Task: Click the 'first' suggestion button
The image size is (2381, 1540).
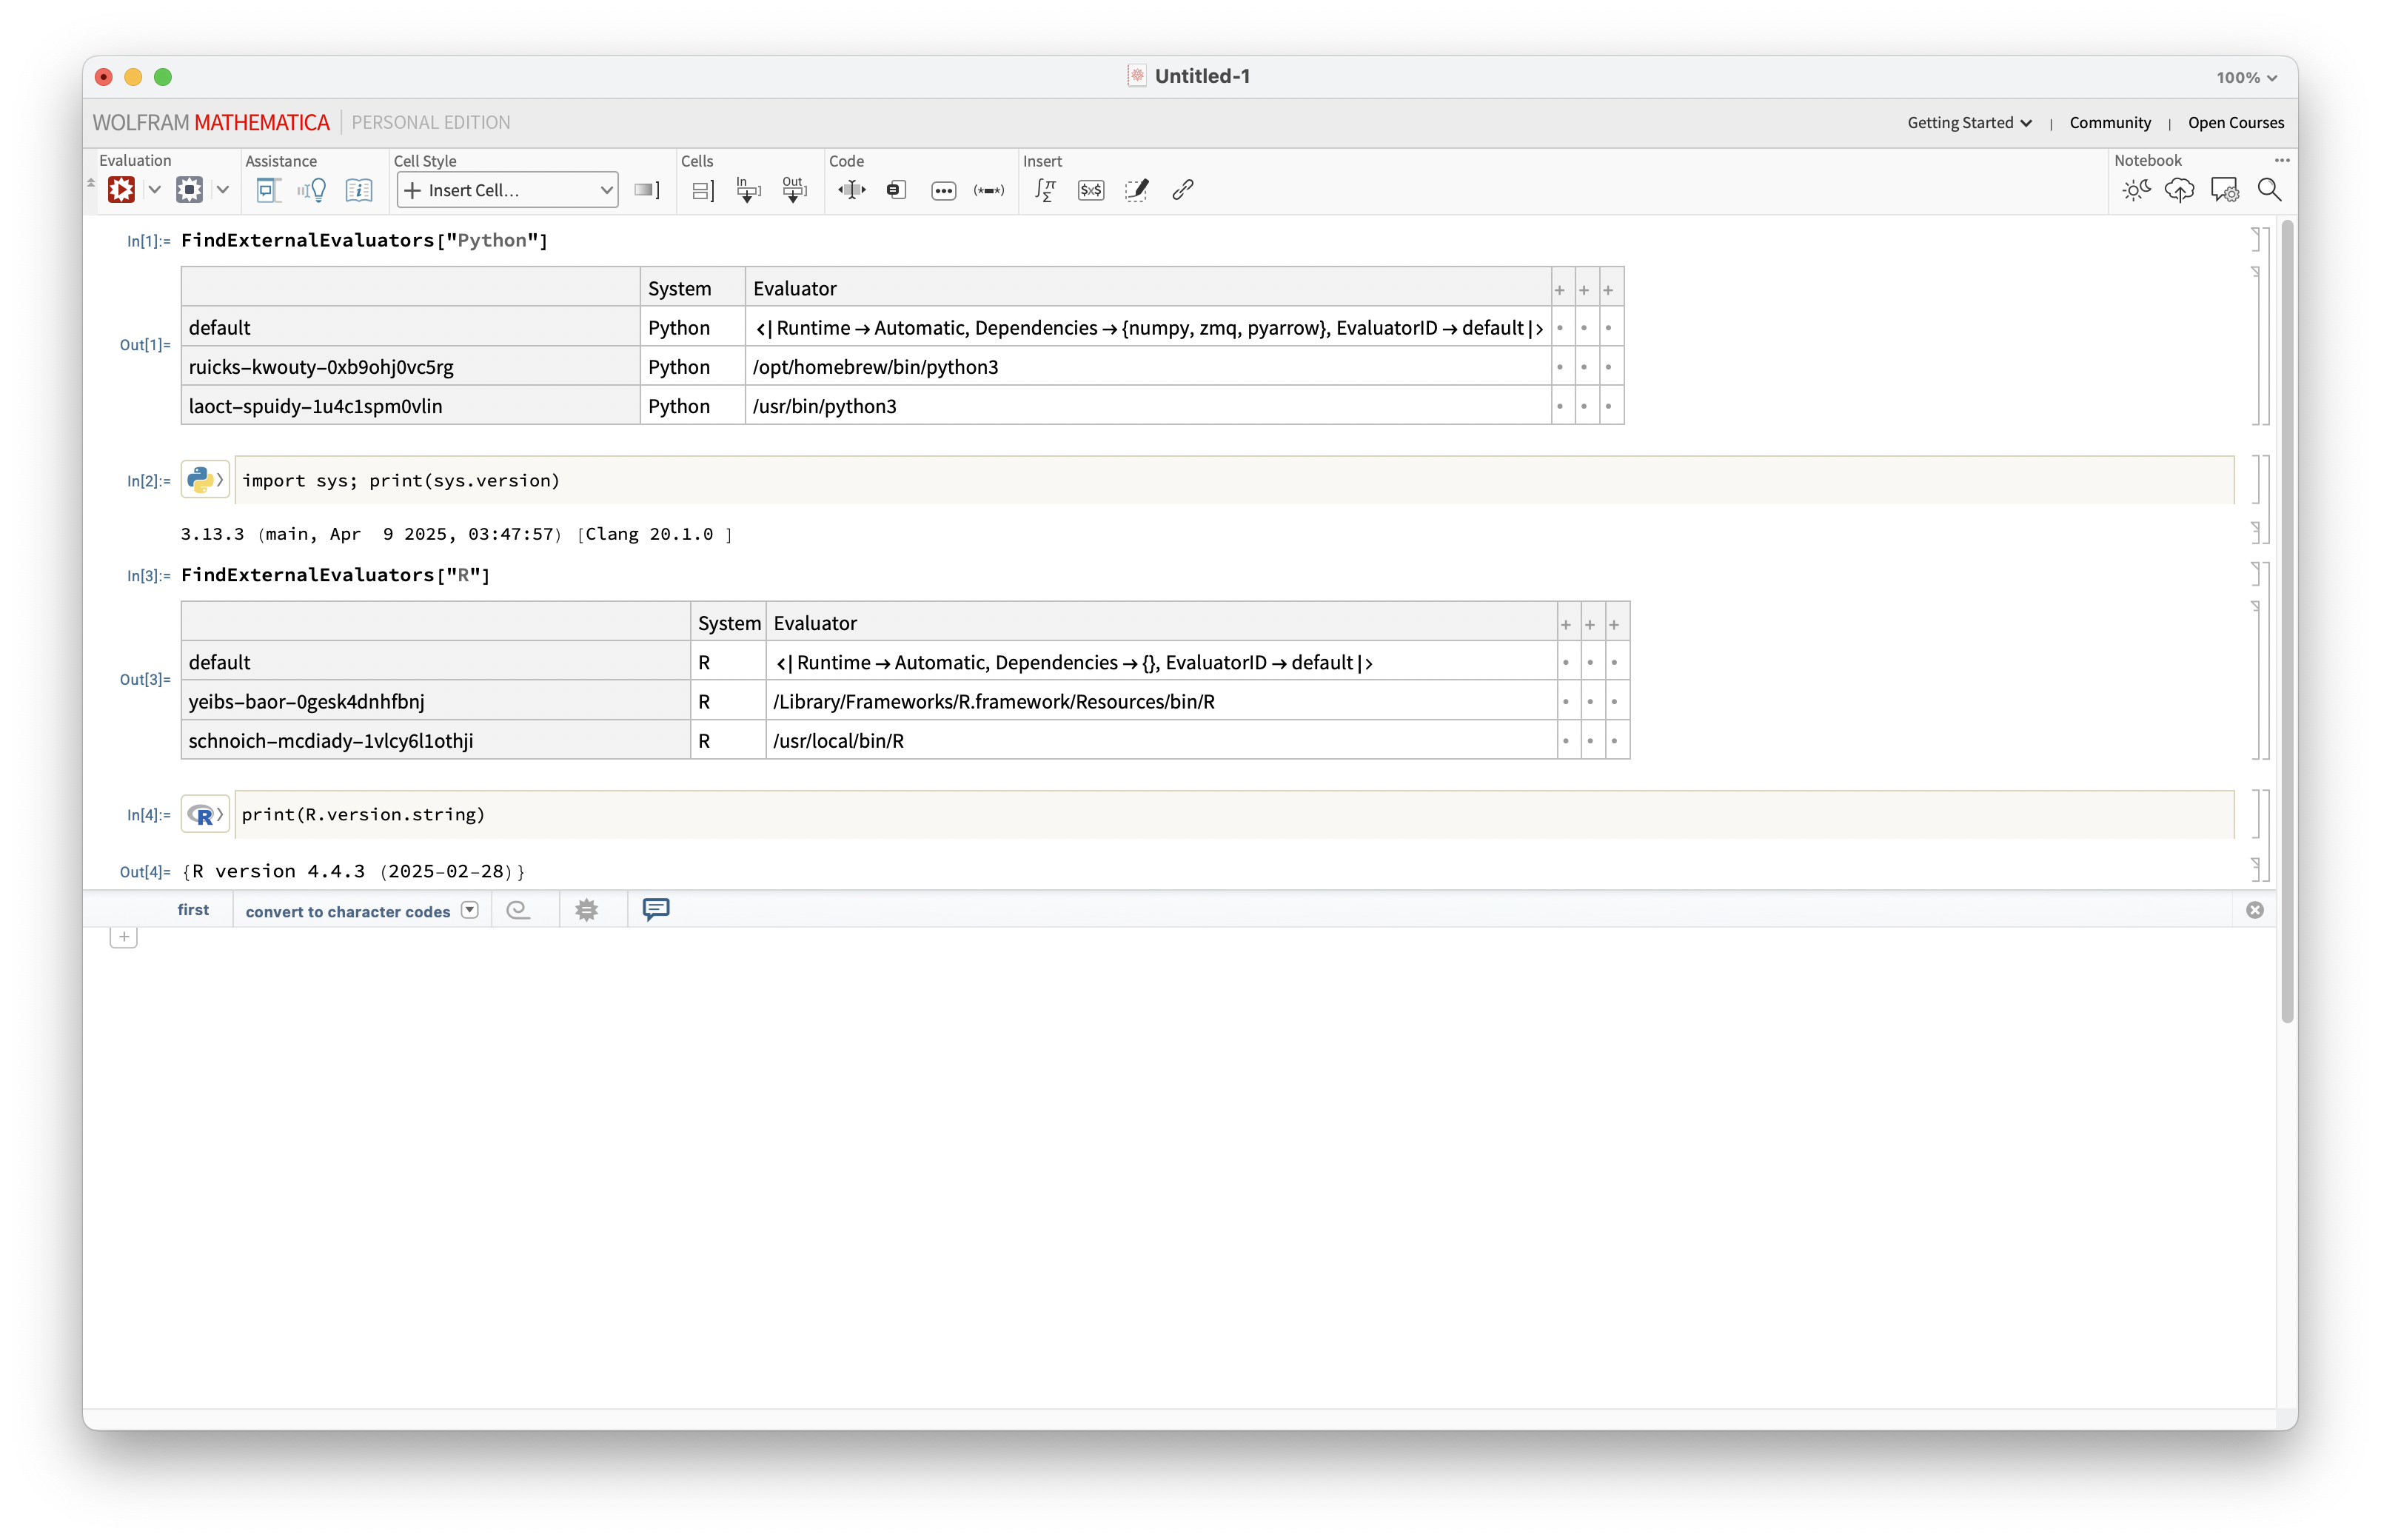Action: (193, 910)
